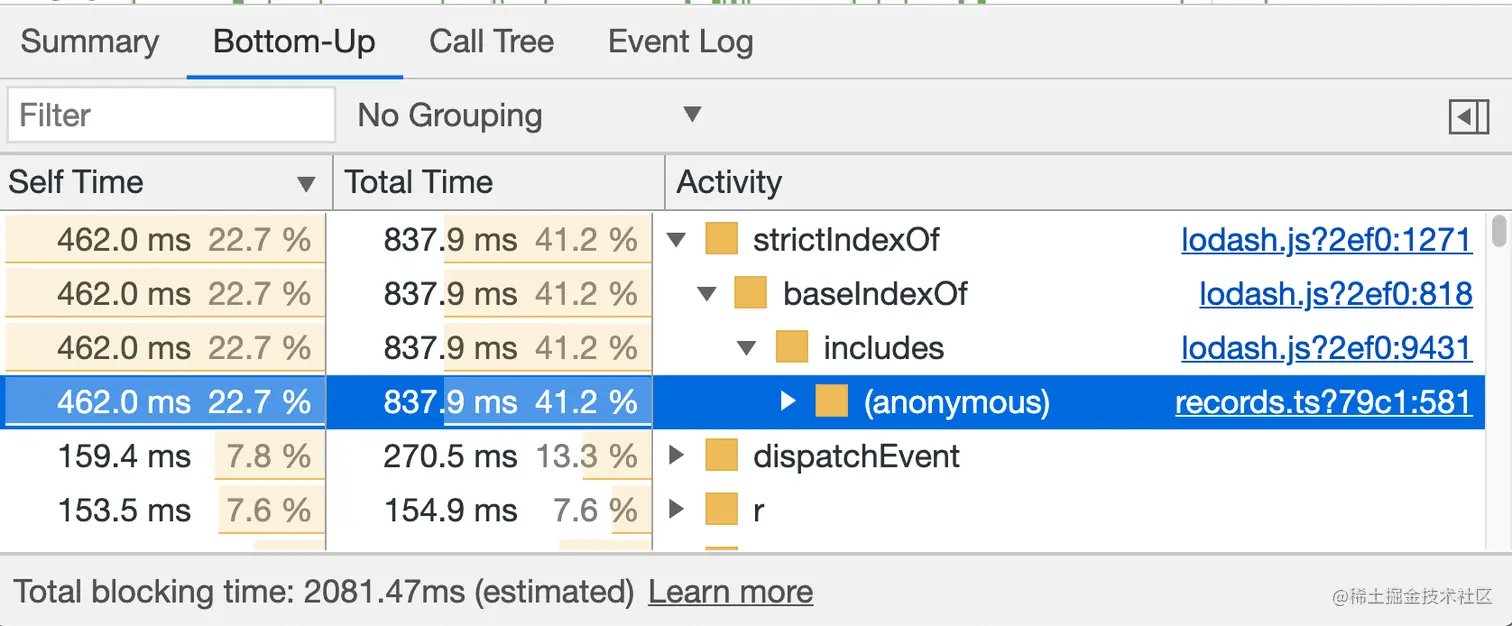Image resolution: width=1512 pixels, height=626 pixels.
Task: Switch to the Summary tab
Action: pyautogui.click(x=89, y=42)
